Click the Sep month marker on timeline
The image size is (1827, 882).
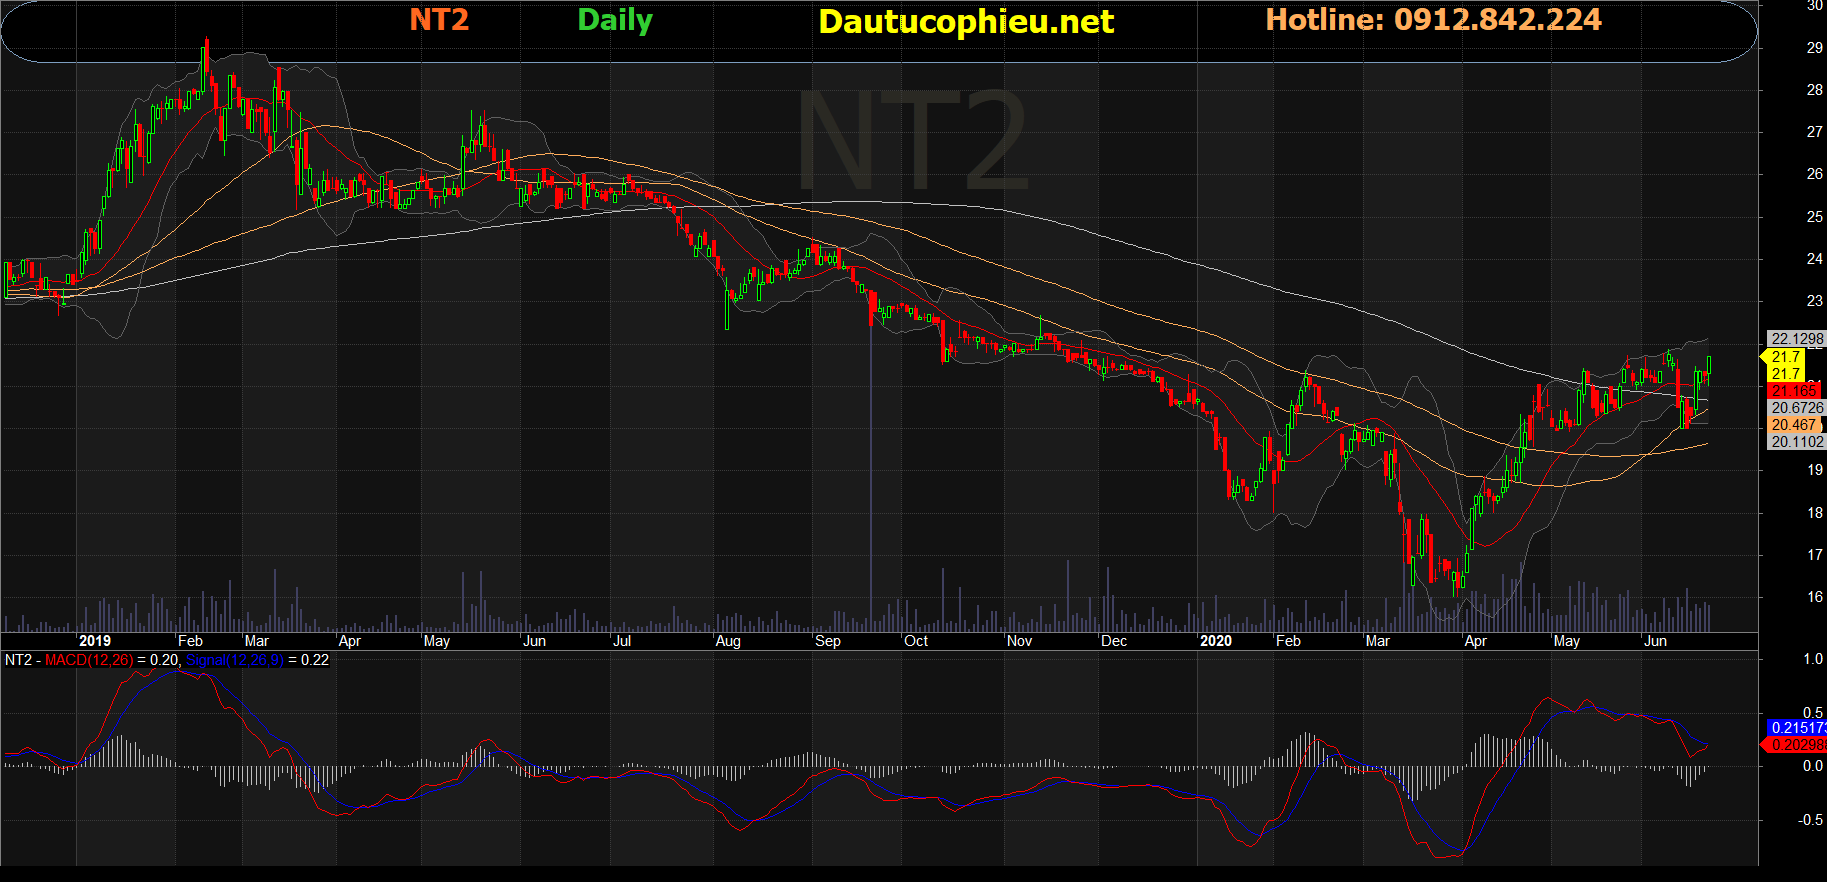point(828,641)
